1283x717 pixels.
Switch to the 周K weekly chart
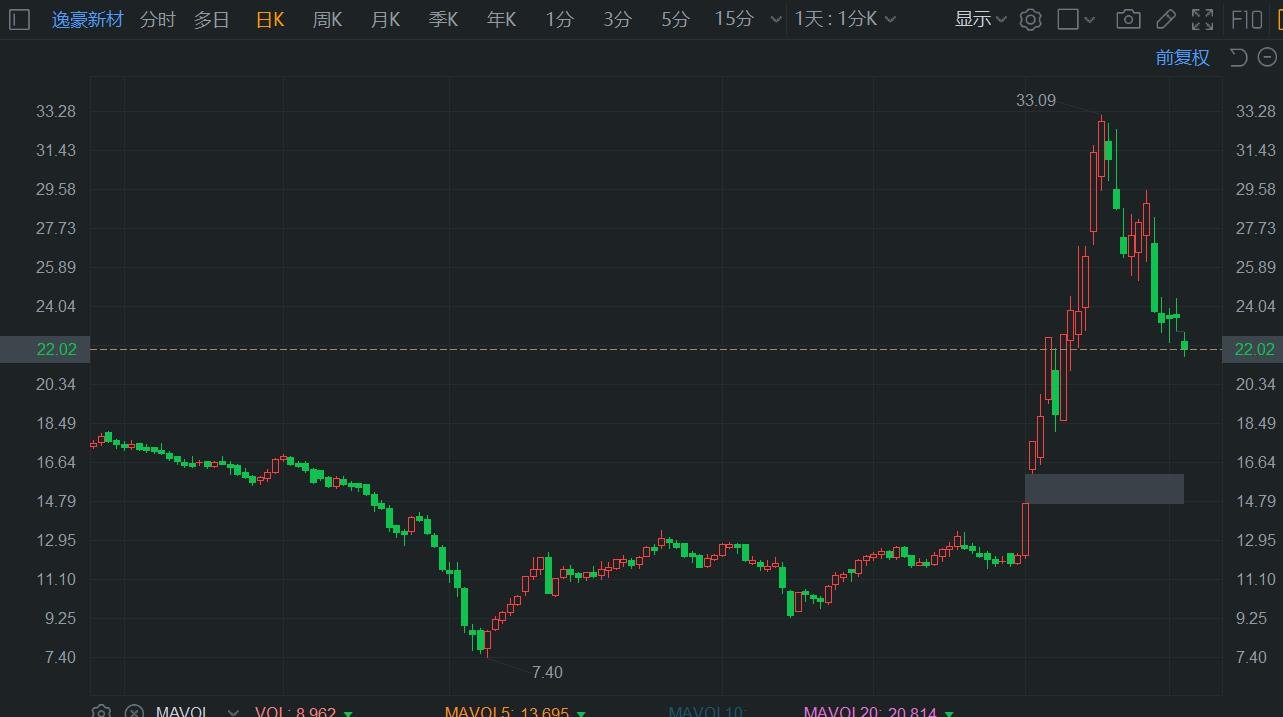click(x=327, y=19)
